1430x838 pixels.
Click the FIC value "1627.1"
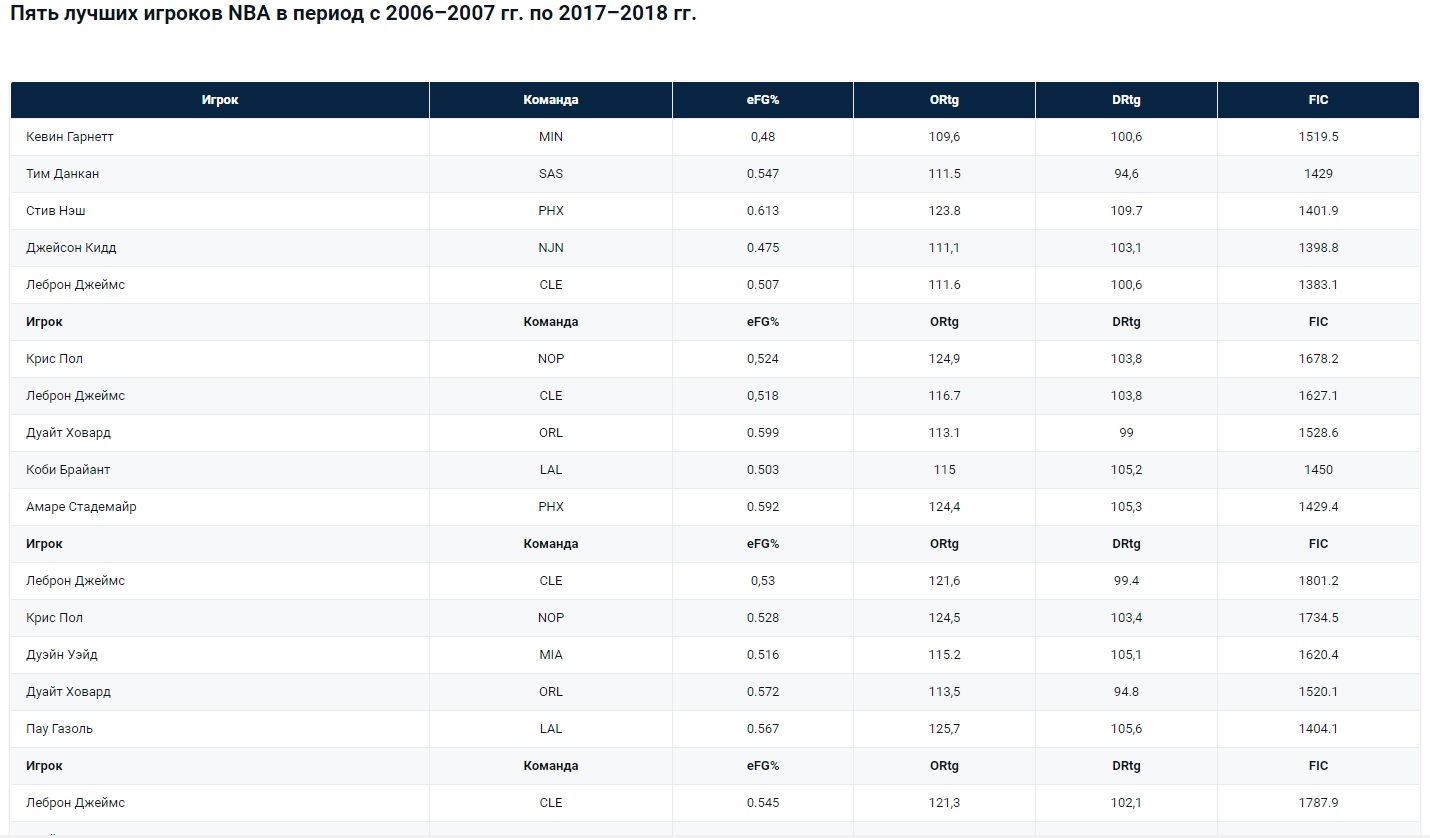[1318, 396]
